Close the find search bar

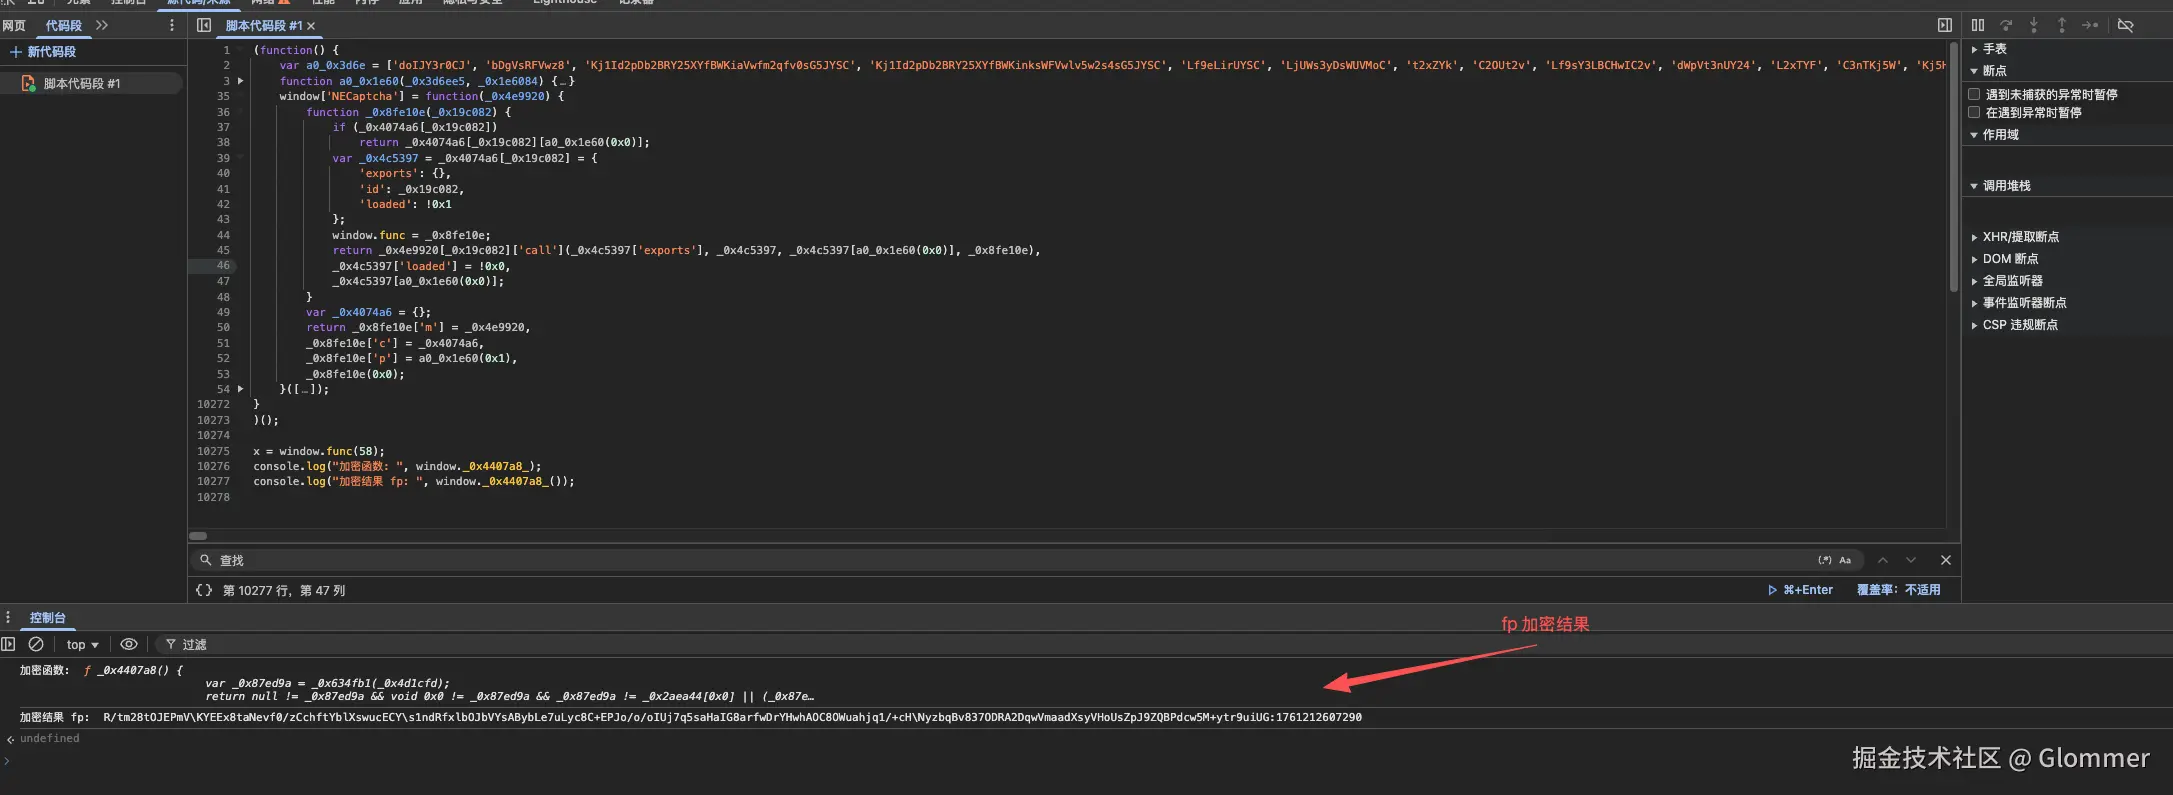[1945, 560]
